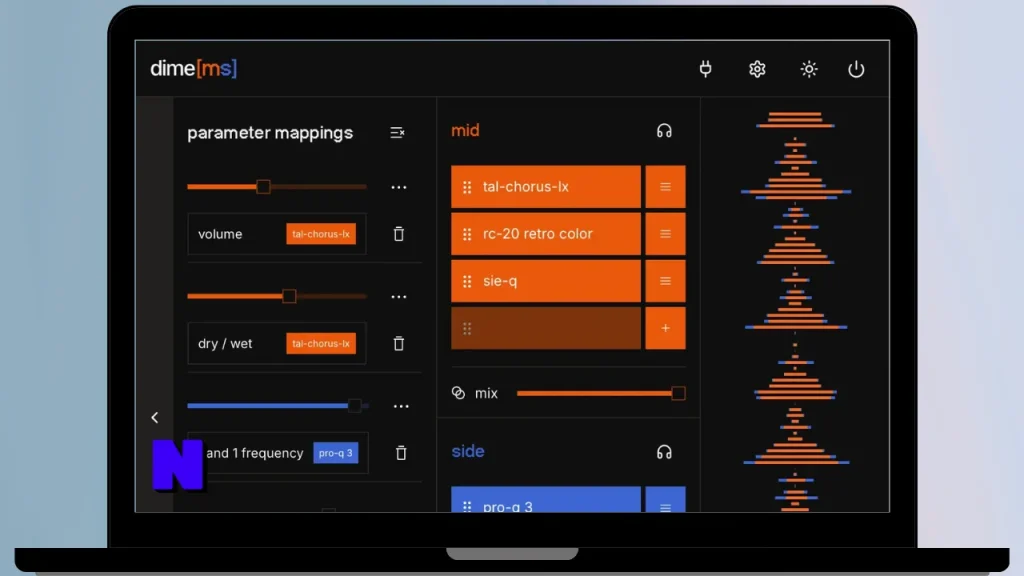
Task: Grab the drag handle on tal-chorus-lx
Action: click(467, 187)
